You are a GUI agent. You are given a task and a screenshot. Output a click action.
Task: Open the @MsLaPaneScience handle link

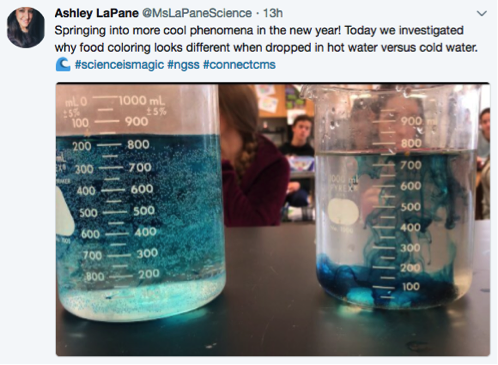pyautogui.click(x=197, y=13)
